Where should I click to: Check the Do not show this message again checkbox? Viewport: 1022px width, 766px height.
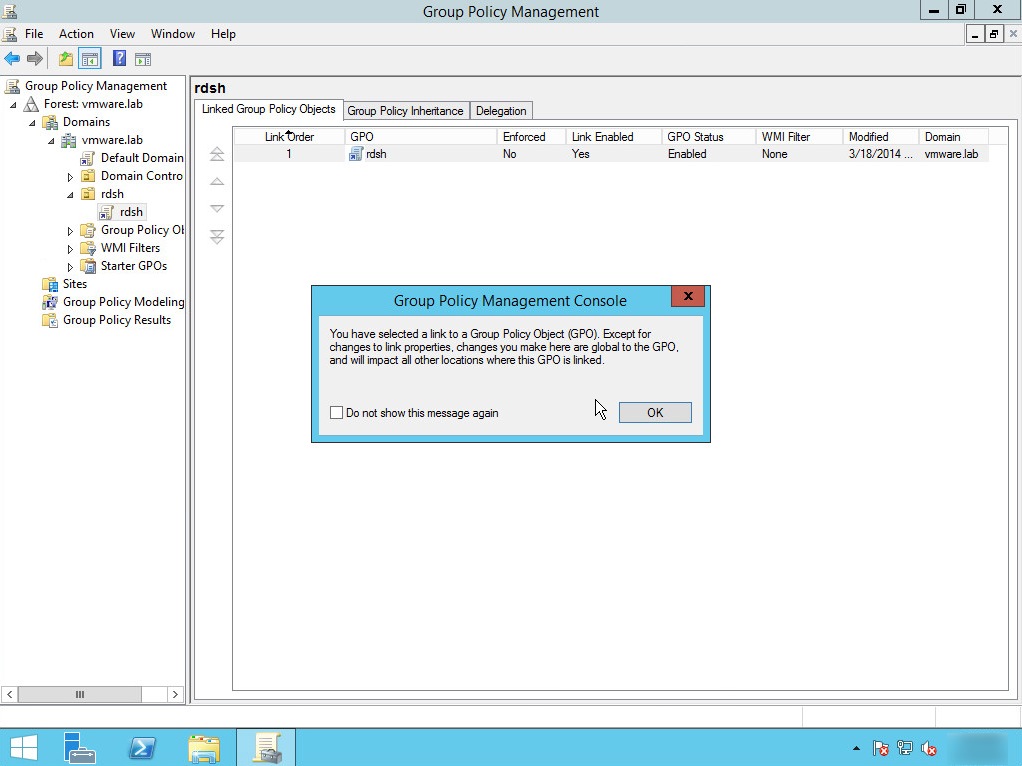pyautogui.click(x=336, y=412)
